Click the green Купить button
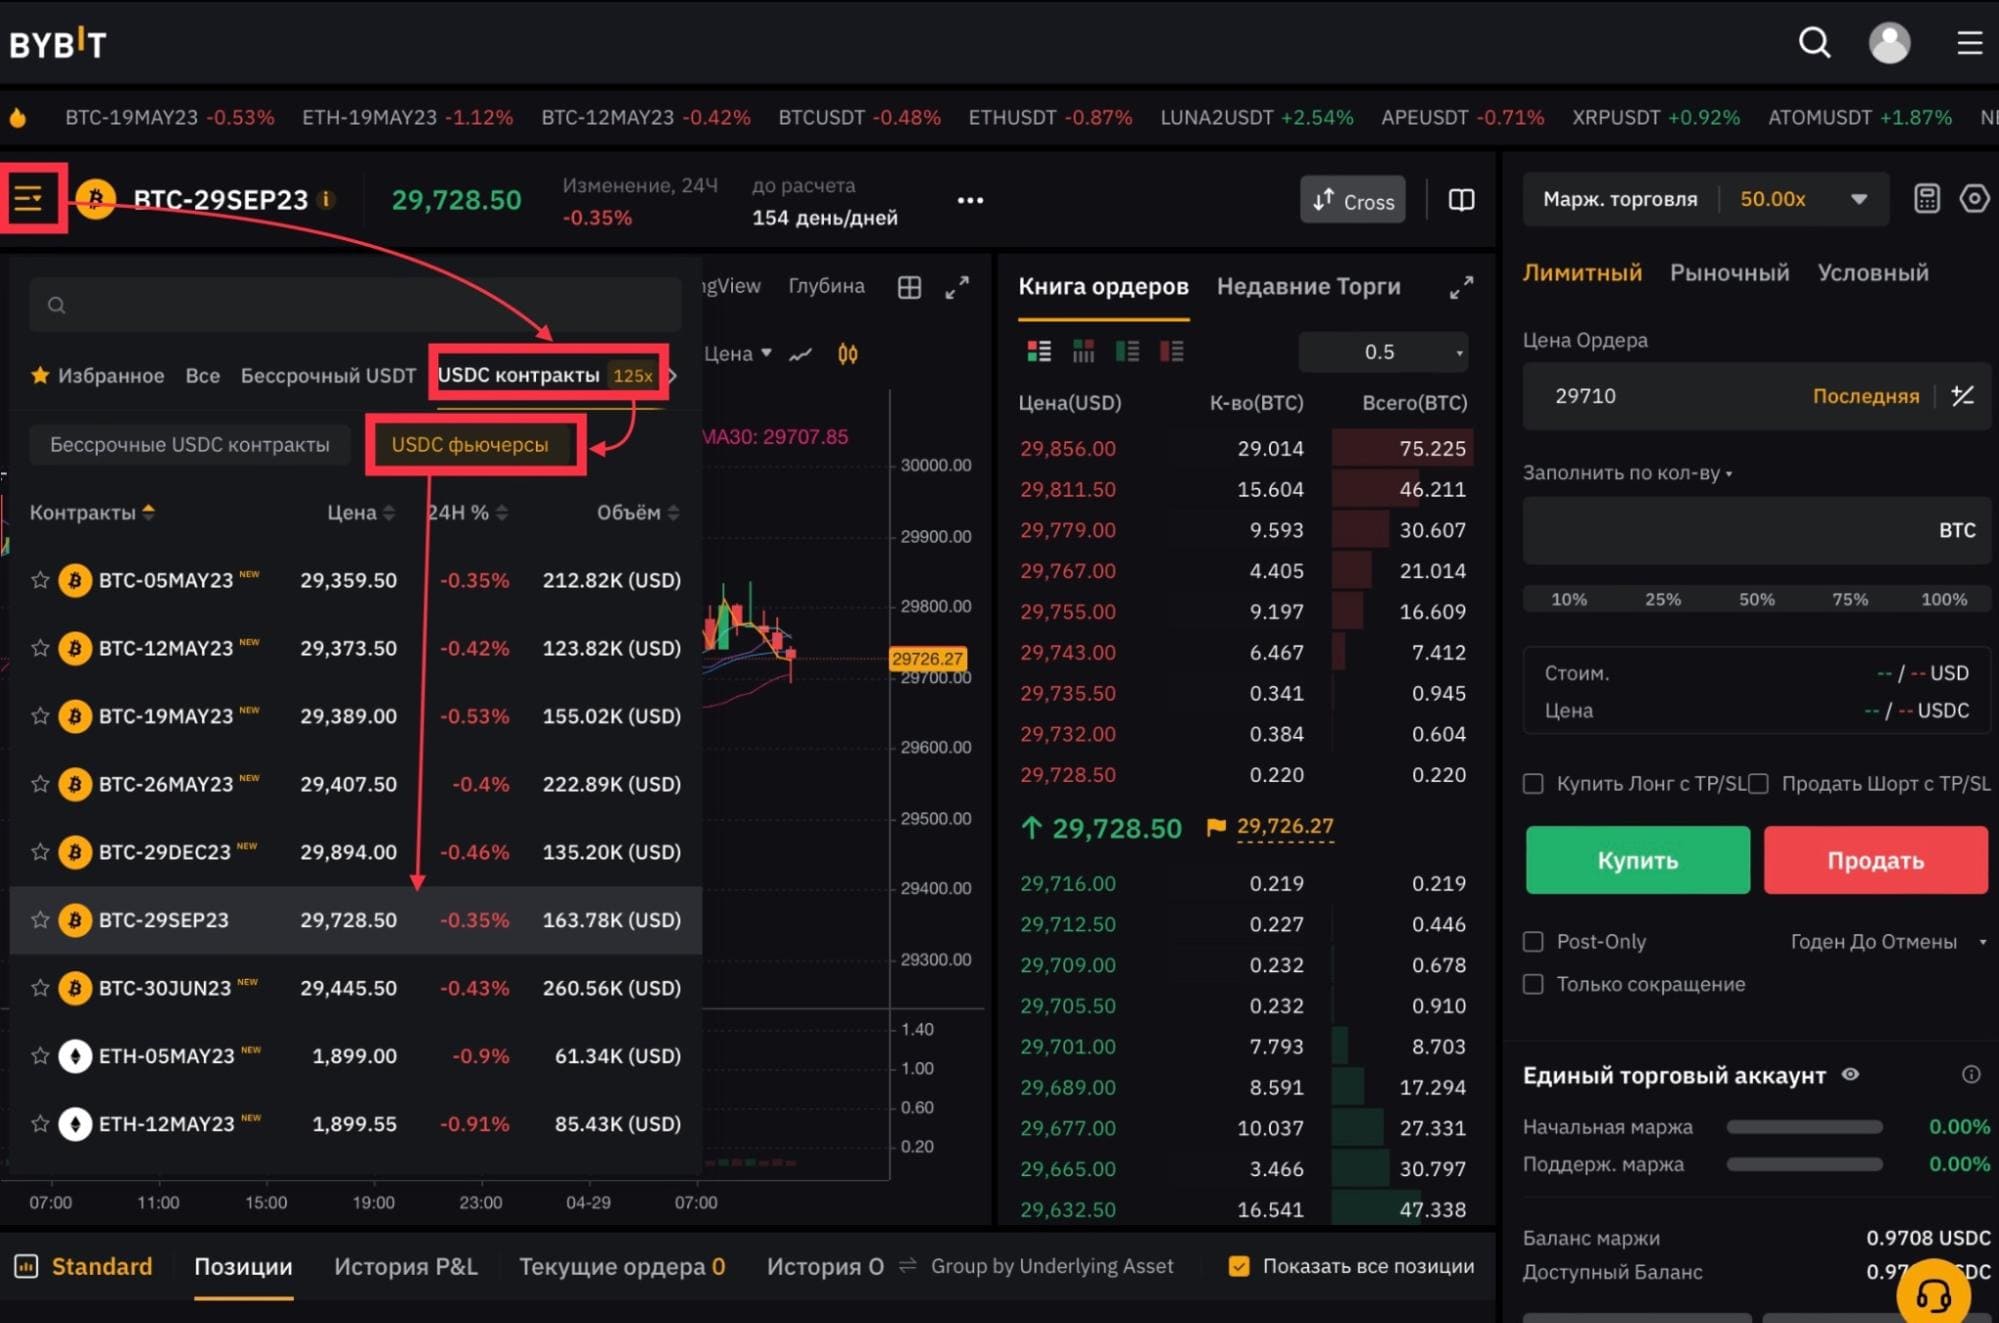1999x1323 pixels. [x=1637, y=860]
